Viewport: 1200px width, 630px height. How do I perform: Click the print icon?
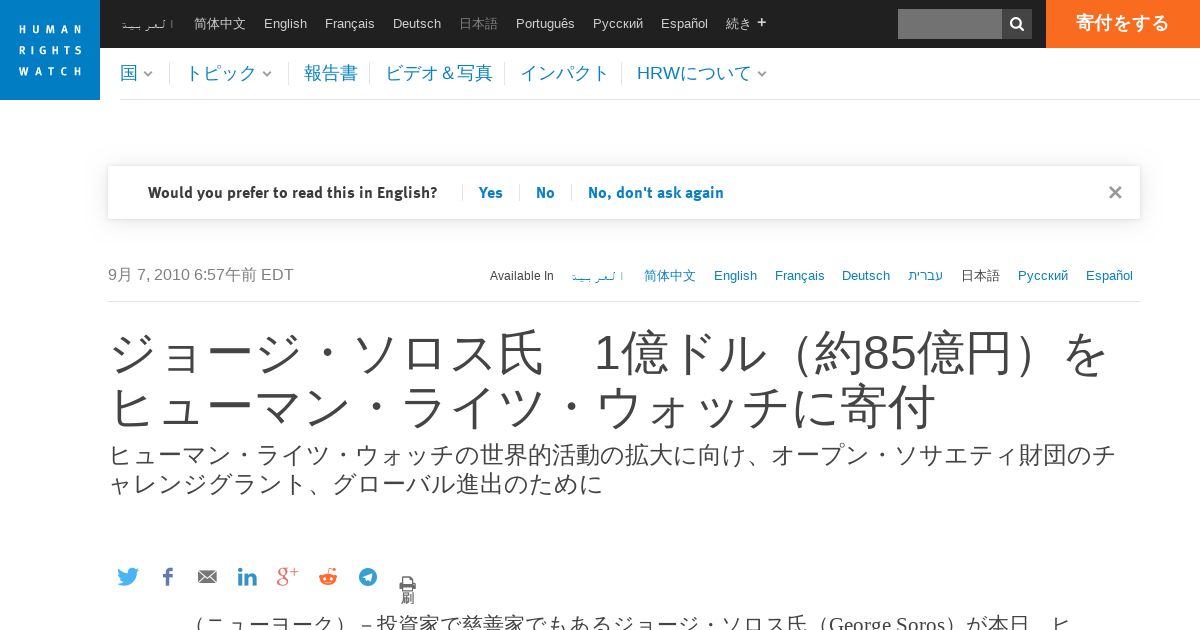[x=407, y=585]
